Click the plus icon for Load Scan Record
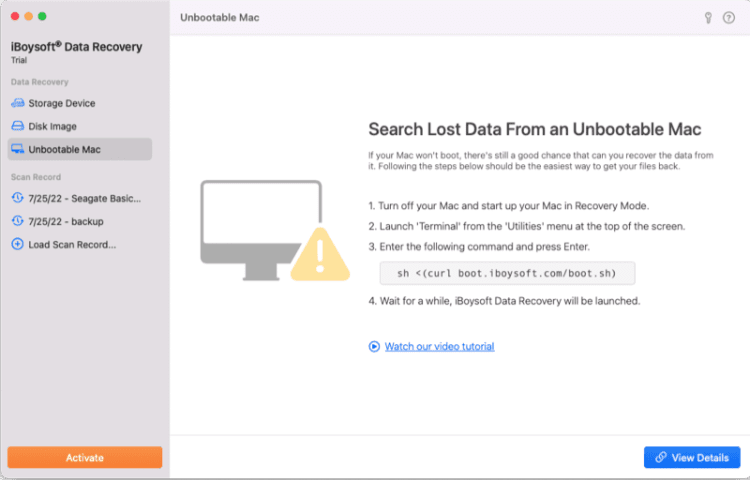The width and height of the screenshot is (750, 480). pyautogui.click(x=18, y=245)
